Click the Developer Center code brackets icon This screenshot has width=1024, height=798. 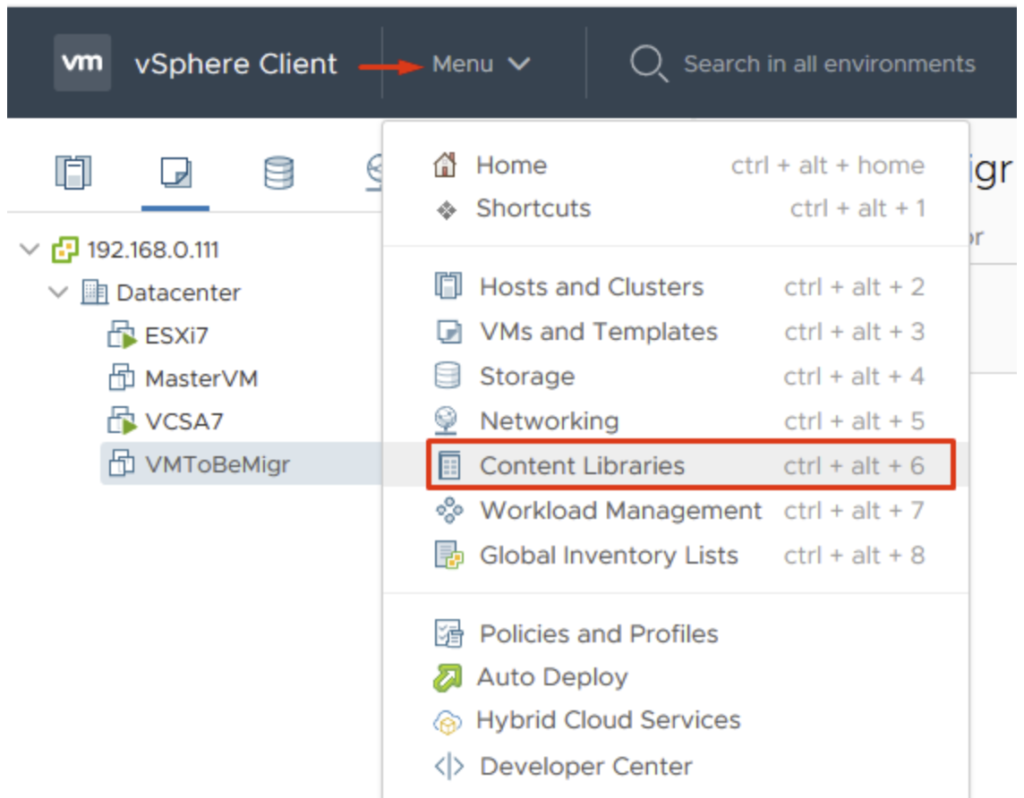coord(449,766)
